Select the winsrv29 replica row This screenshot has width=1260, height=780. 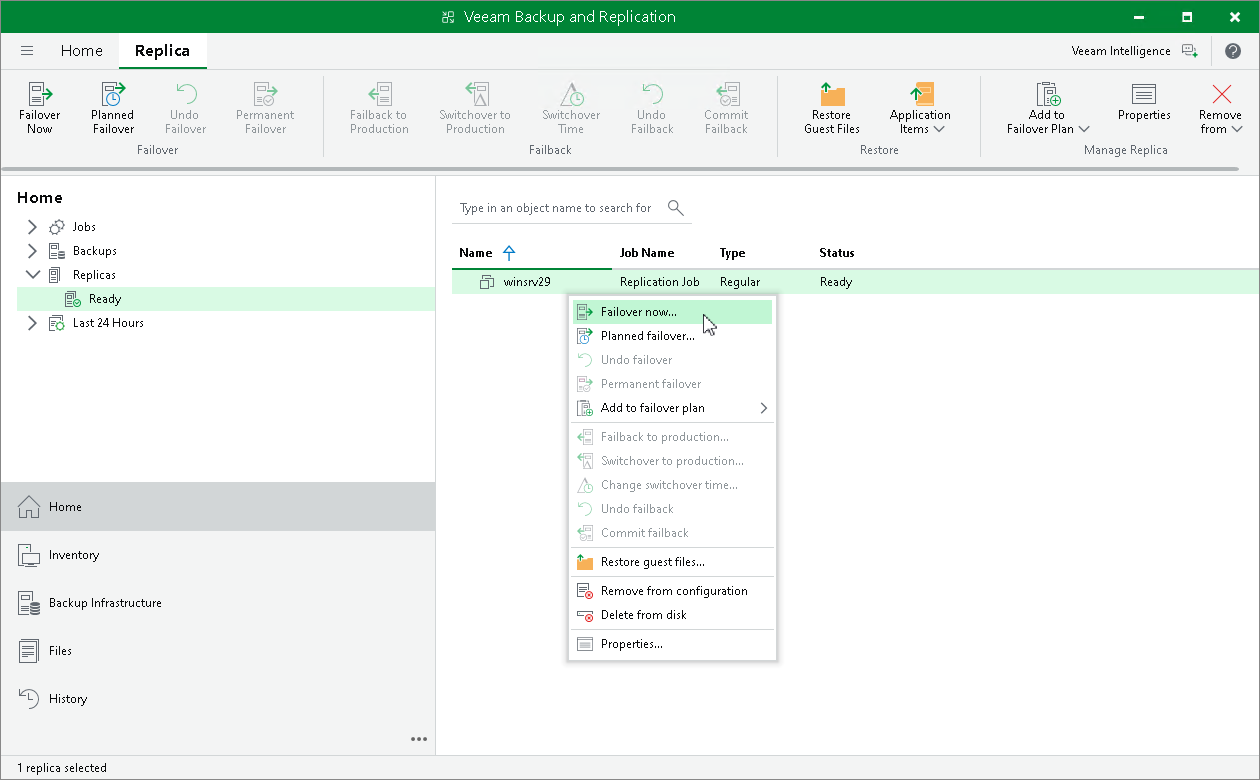pos(855,282)
